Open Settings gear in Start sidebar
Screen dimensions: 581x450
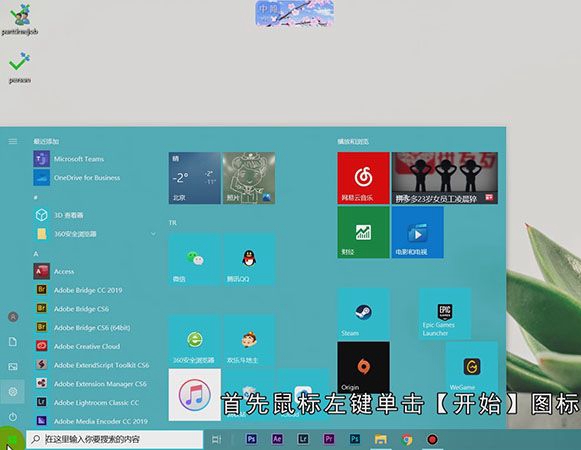click(x=13, y=391)
